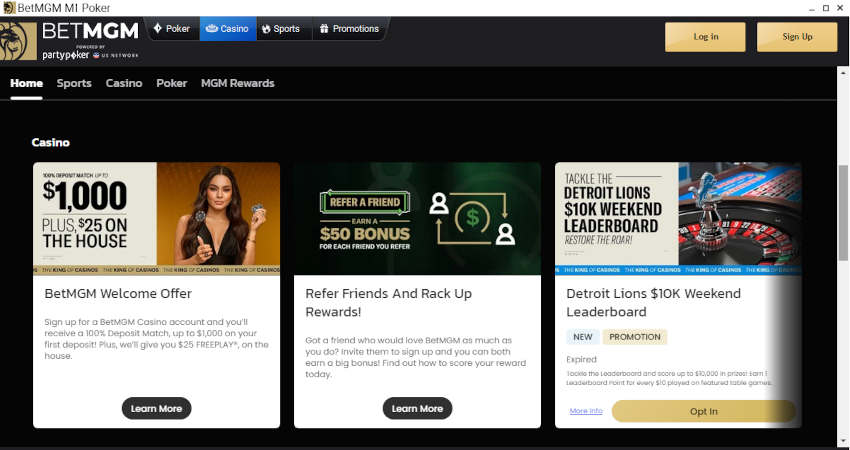
Task: Click Learn More on Welcome Offer card
Action: coord(157,408)
